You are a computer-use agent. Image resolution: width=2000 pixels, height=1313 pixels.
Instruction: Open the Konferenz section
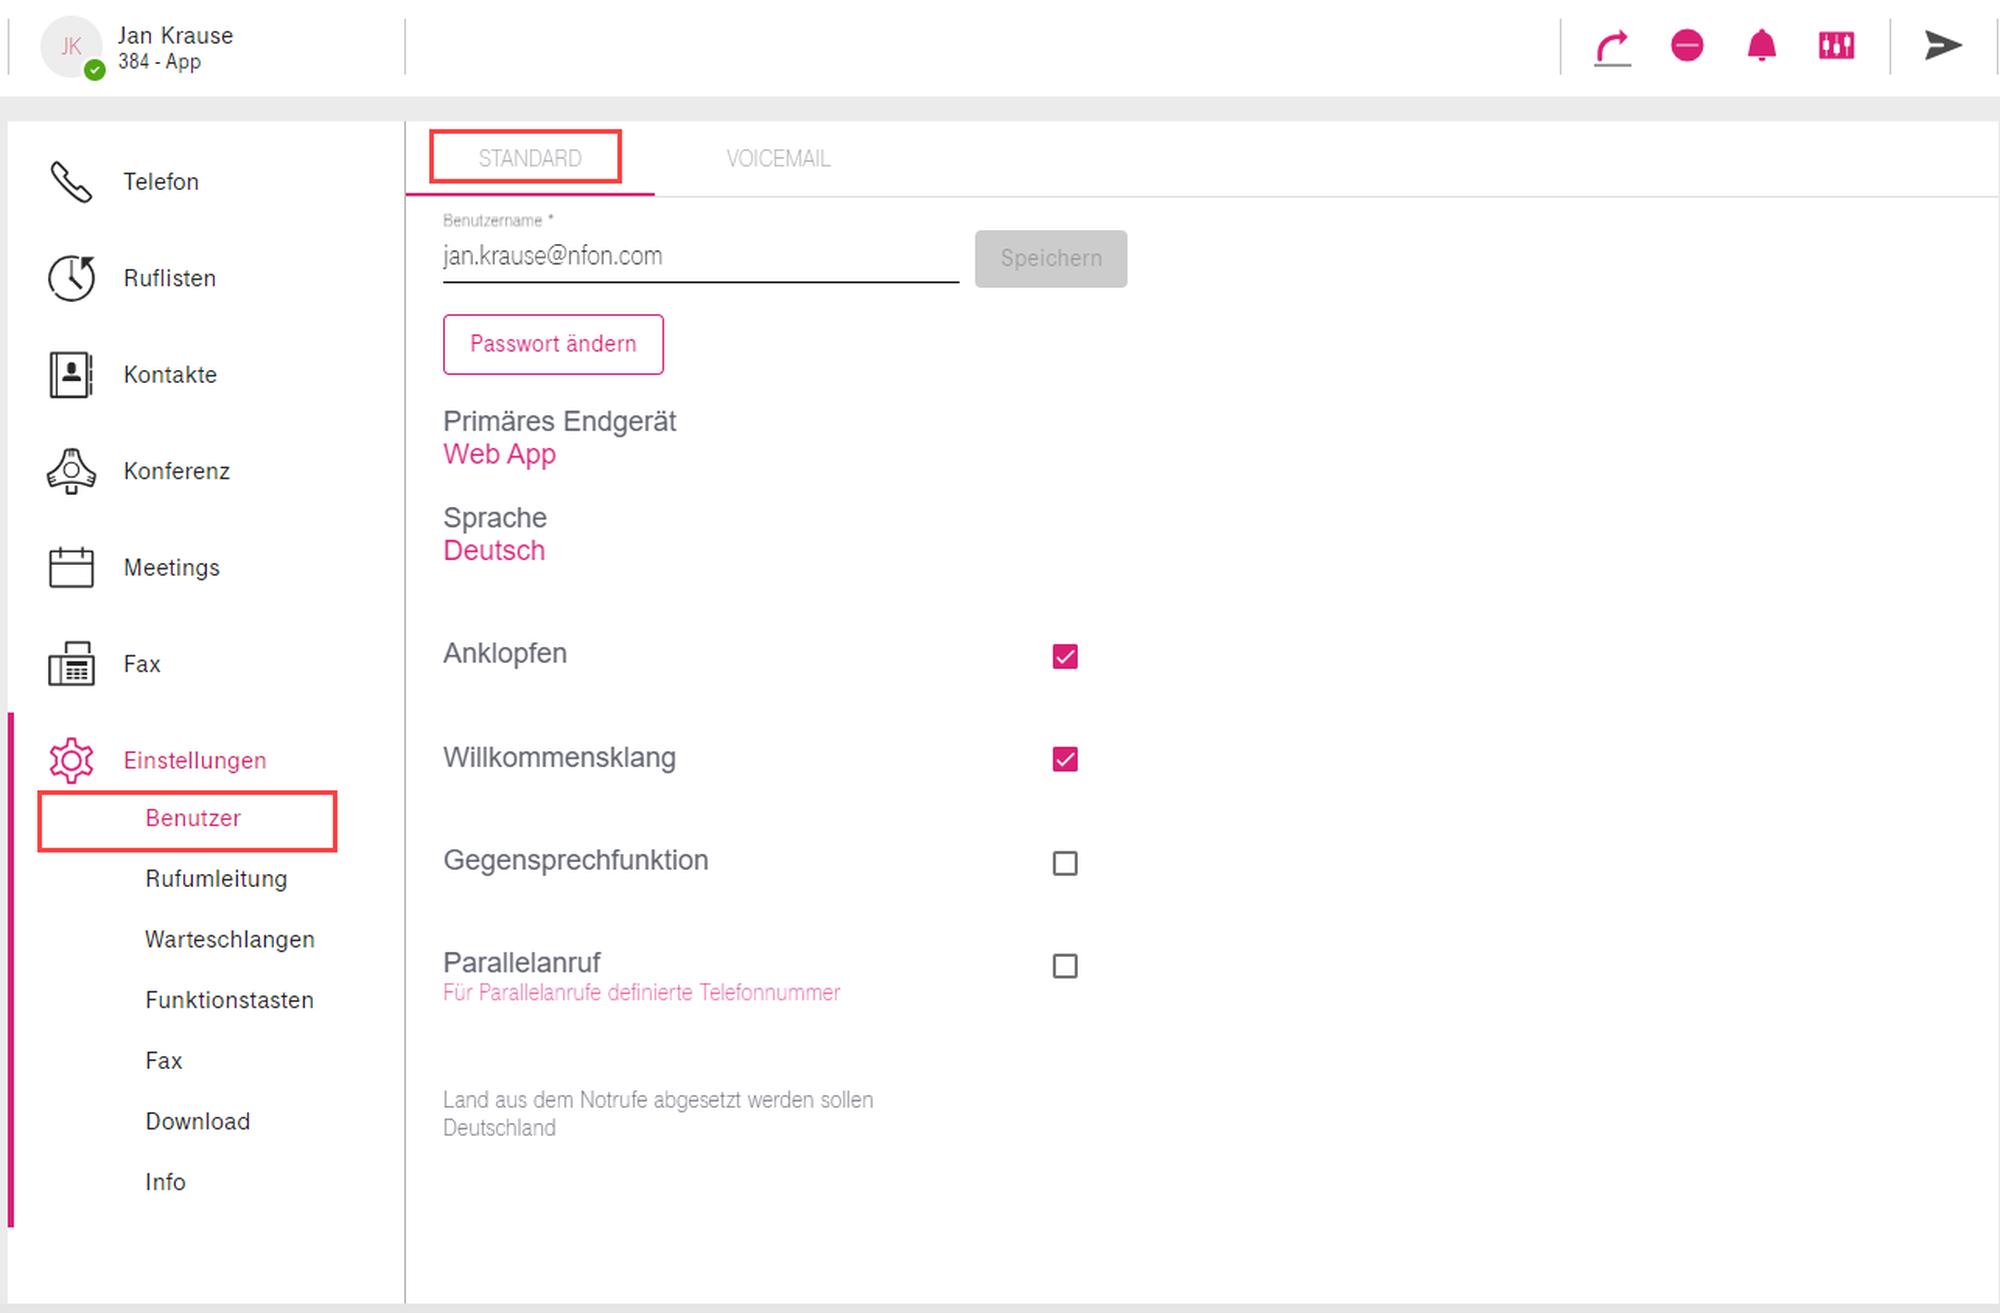(x=176, y=471)
